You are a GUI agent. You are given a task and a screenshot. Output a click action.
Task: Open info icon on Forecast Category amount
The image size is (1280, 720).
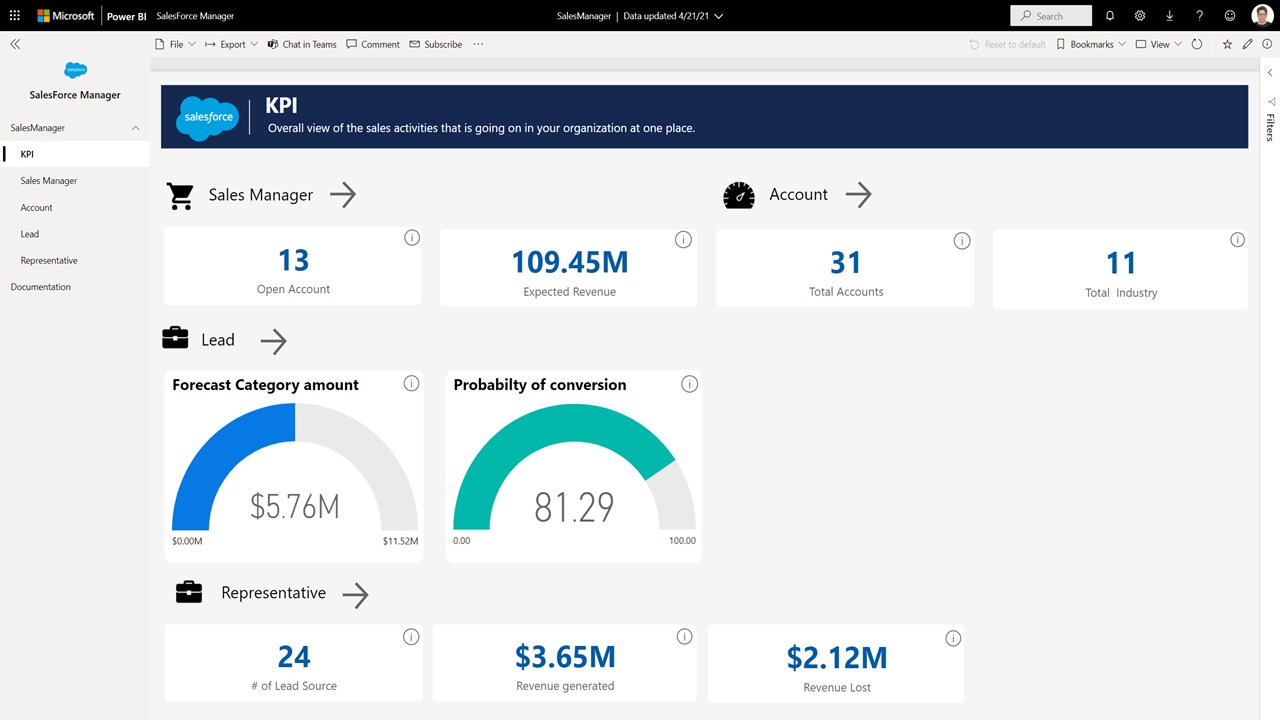[x=411, y=384]
